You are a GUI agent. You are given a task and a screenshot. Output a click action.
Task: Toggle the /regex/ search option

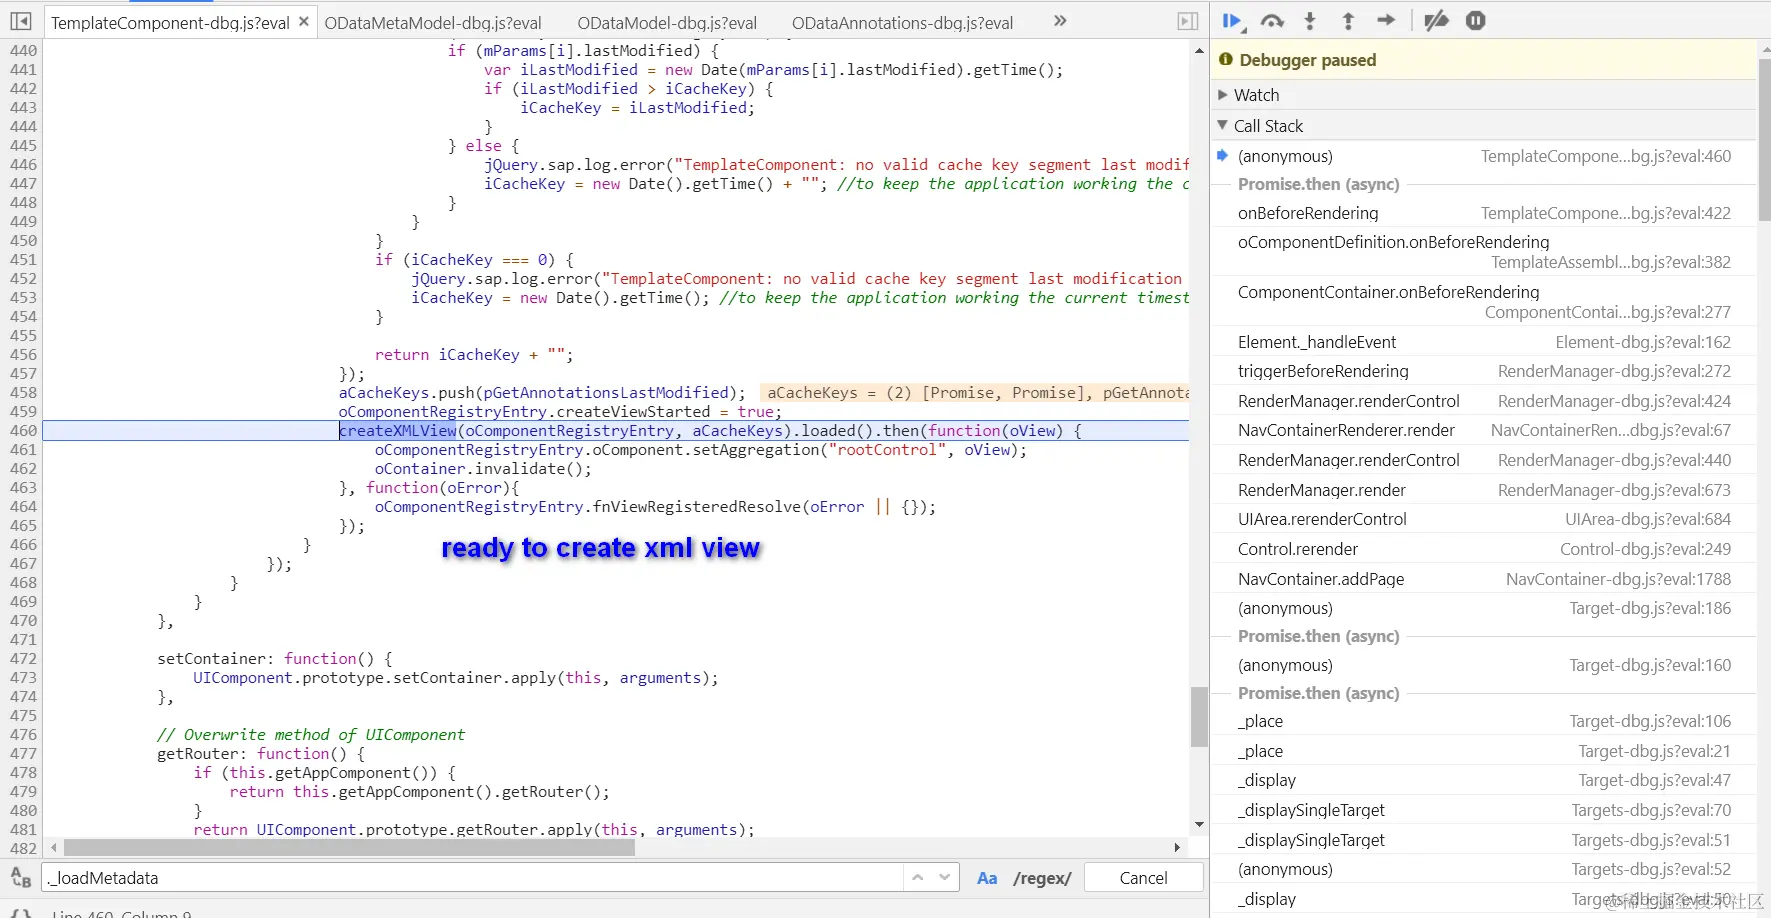(x=1041, y=878)
